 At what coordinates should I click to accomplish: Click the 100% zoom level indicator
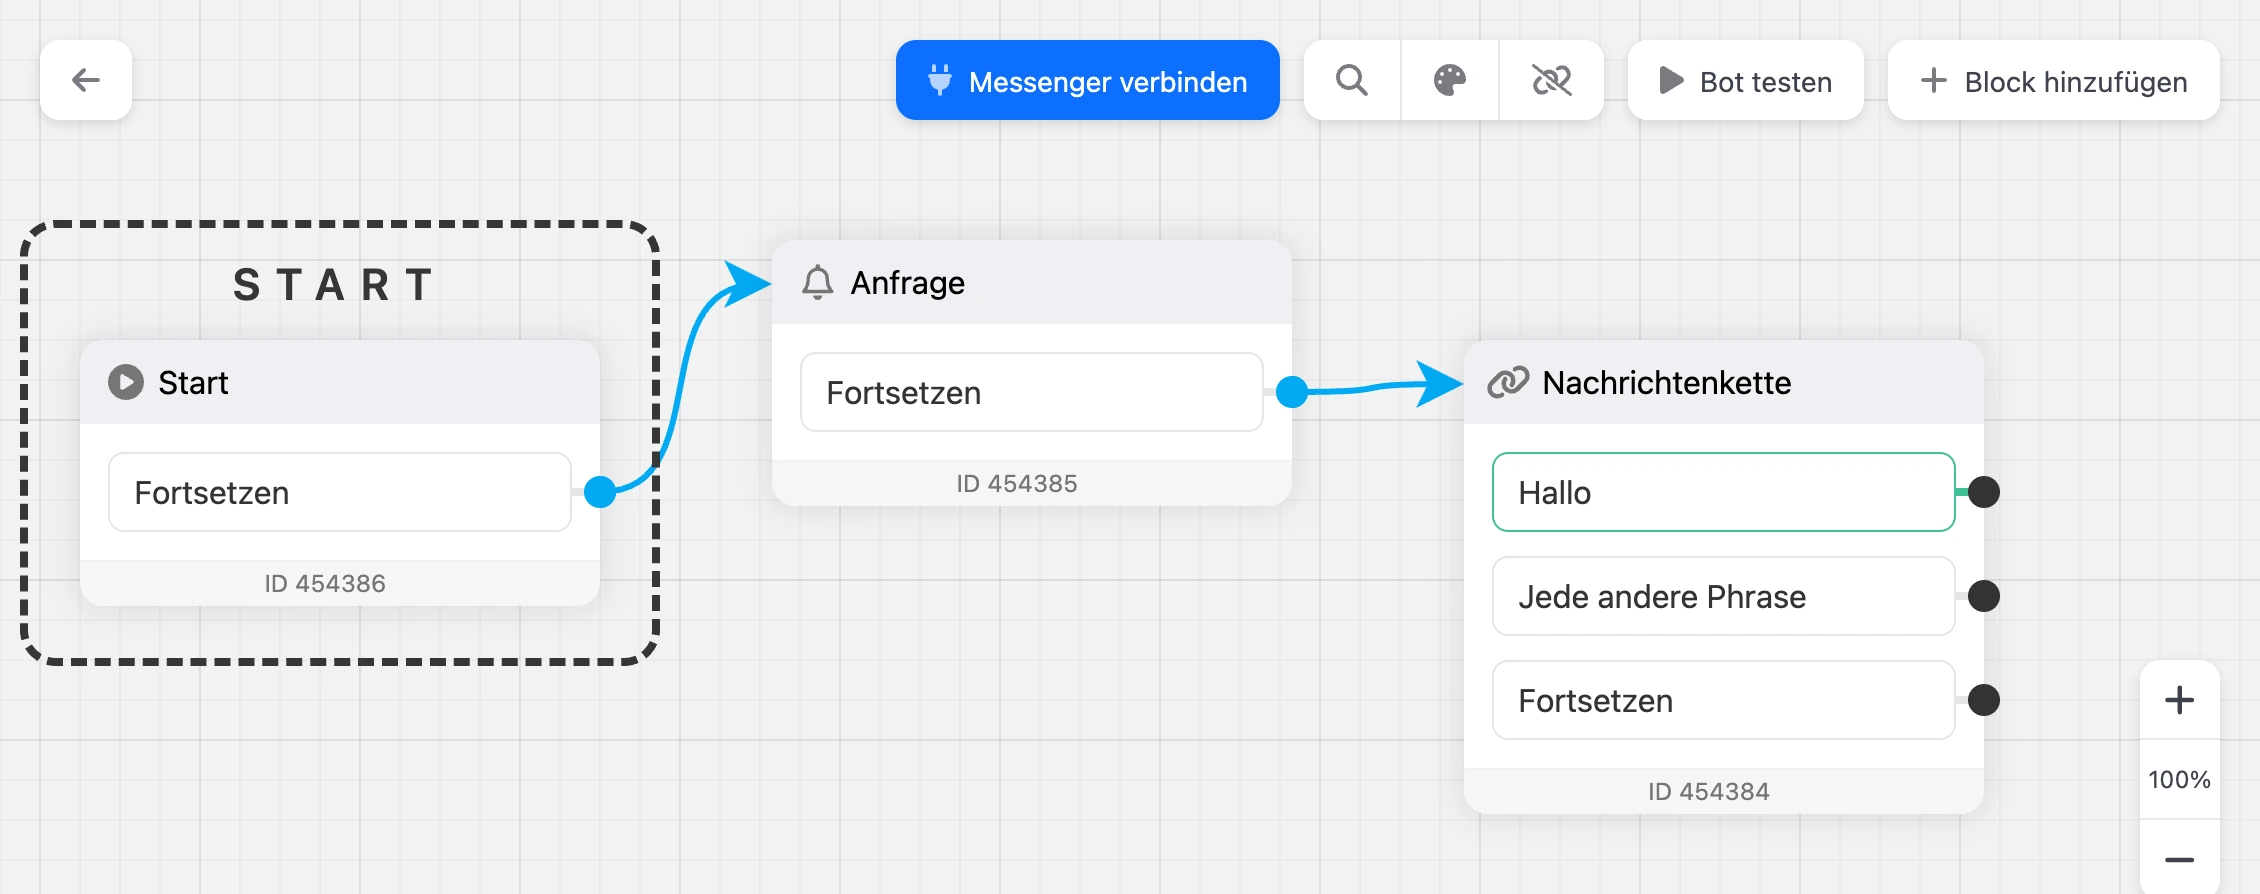[2180, 780]
